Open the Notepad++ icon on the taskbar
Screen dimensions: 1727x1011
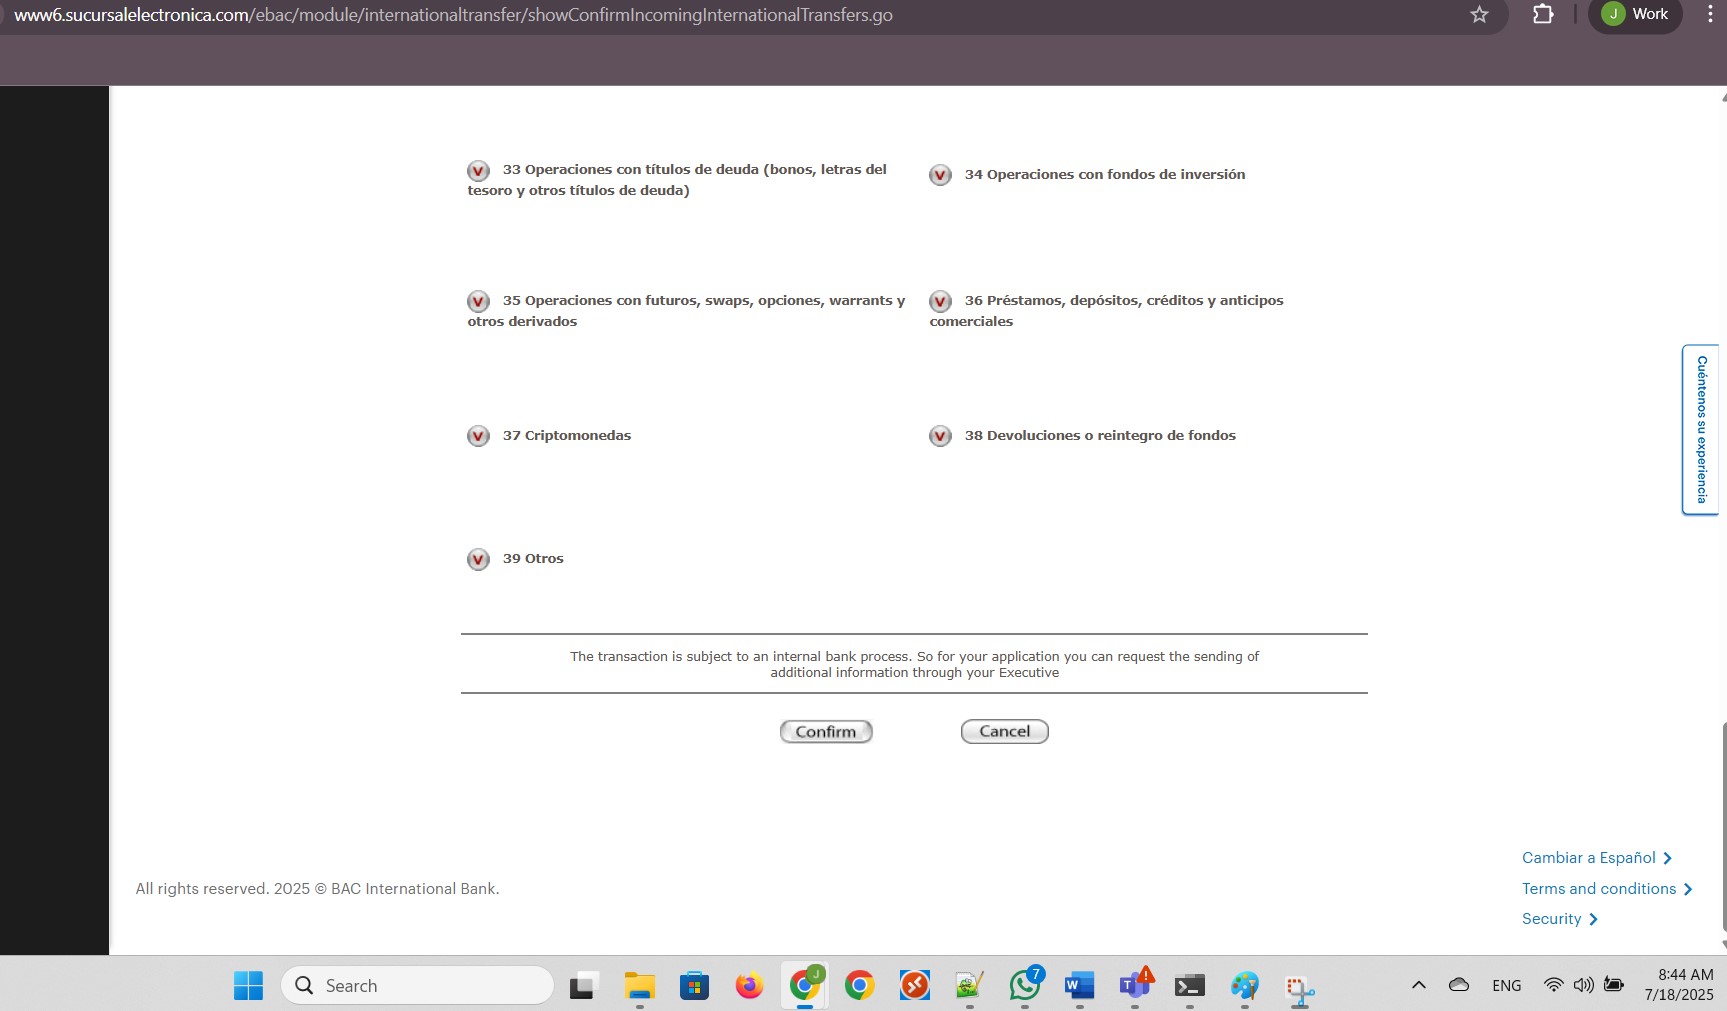(969, 986)
